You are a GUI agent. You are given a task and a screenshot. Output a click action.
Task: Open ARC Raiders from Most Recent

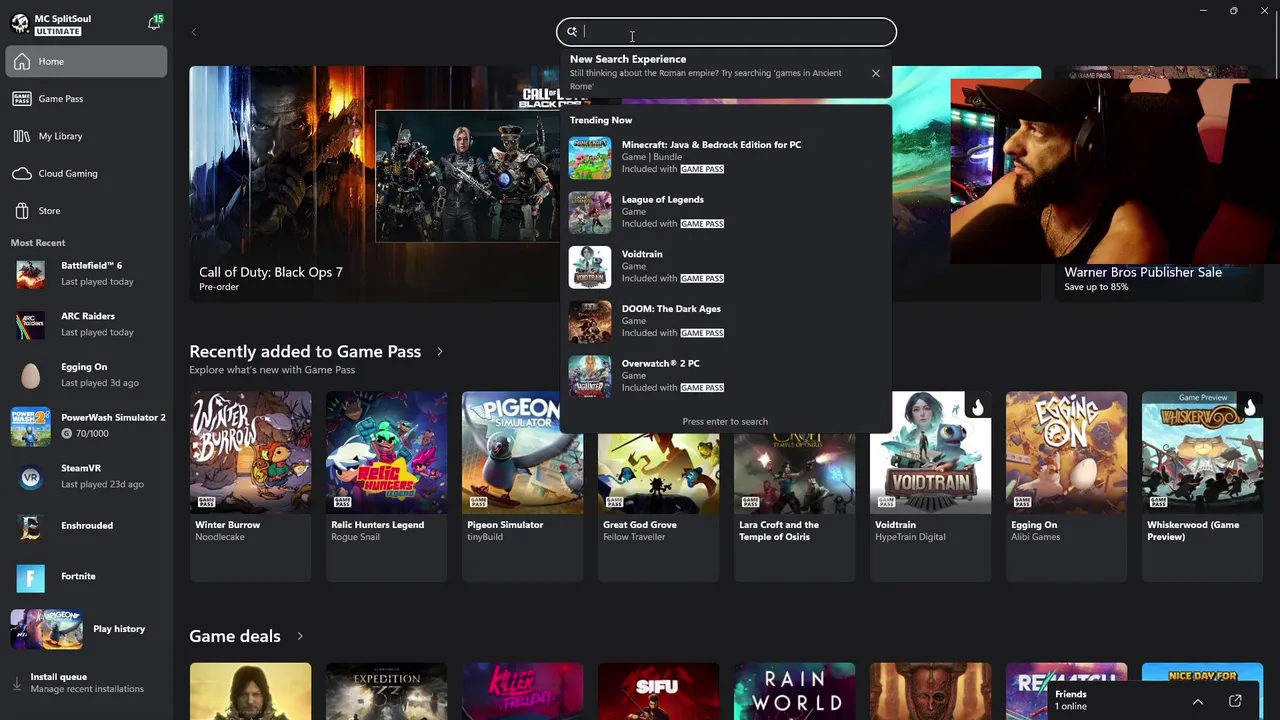coord(86,324)
